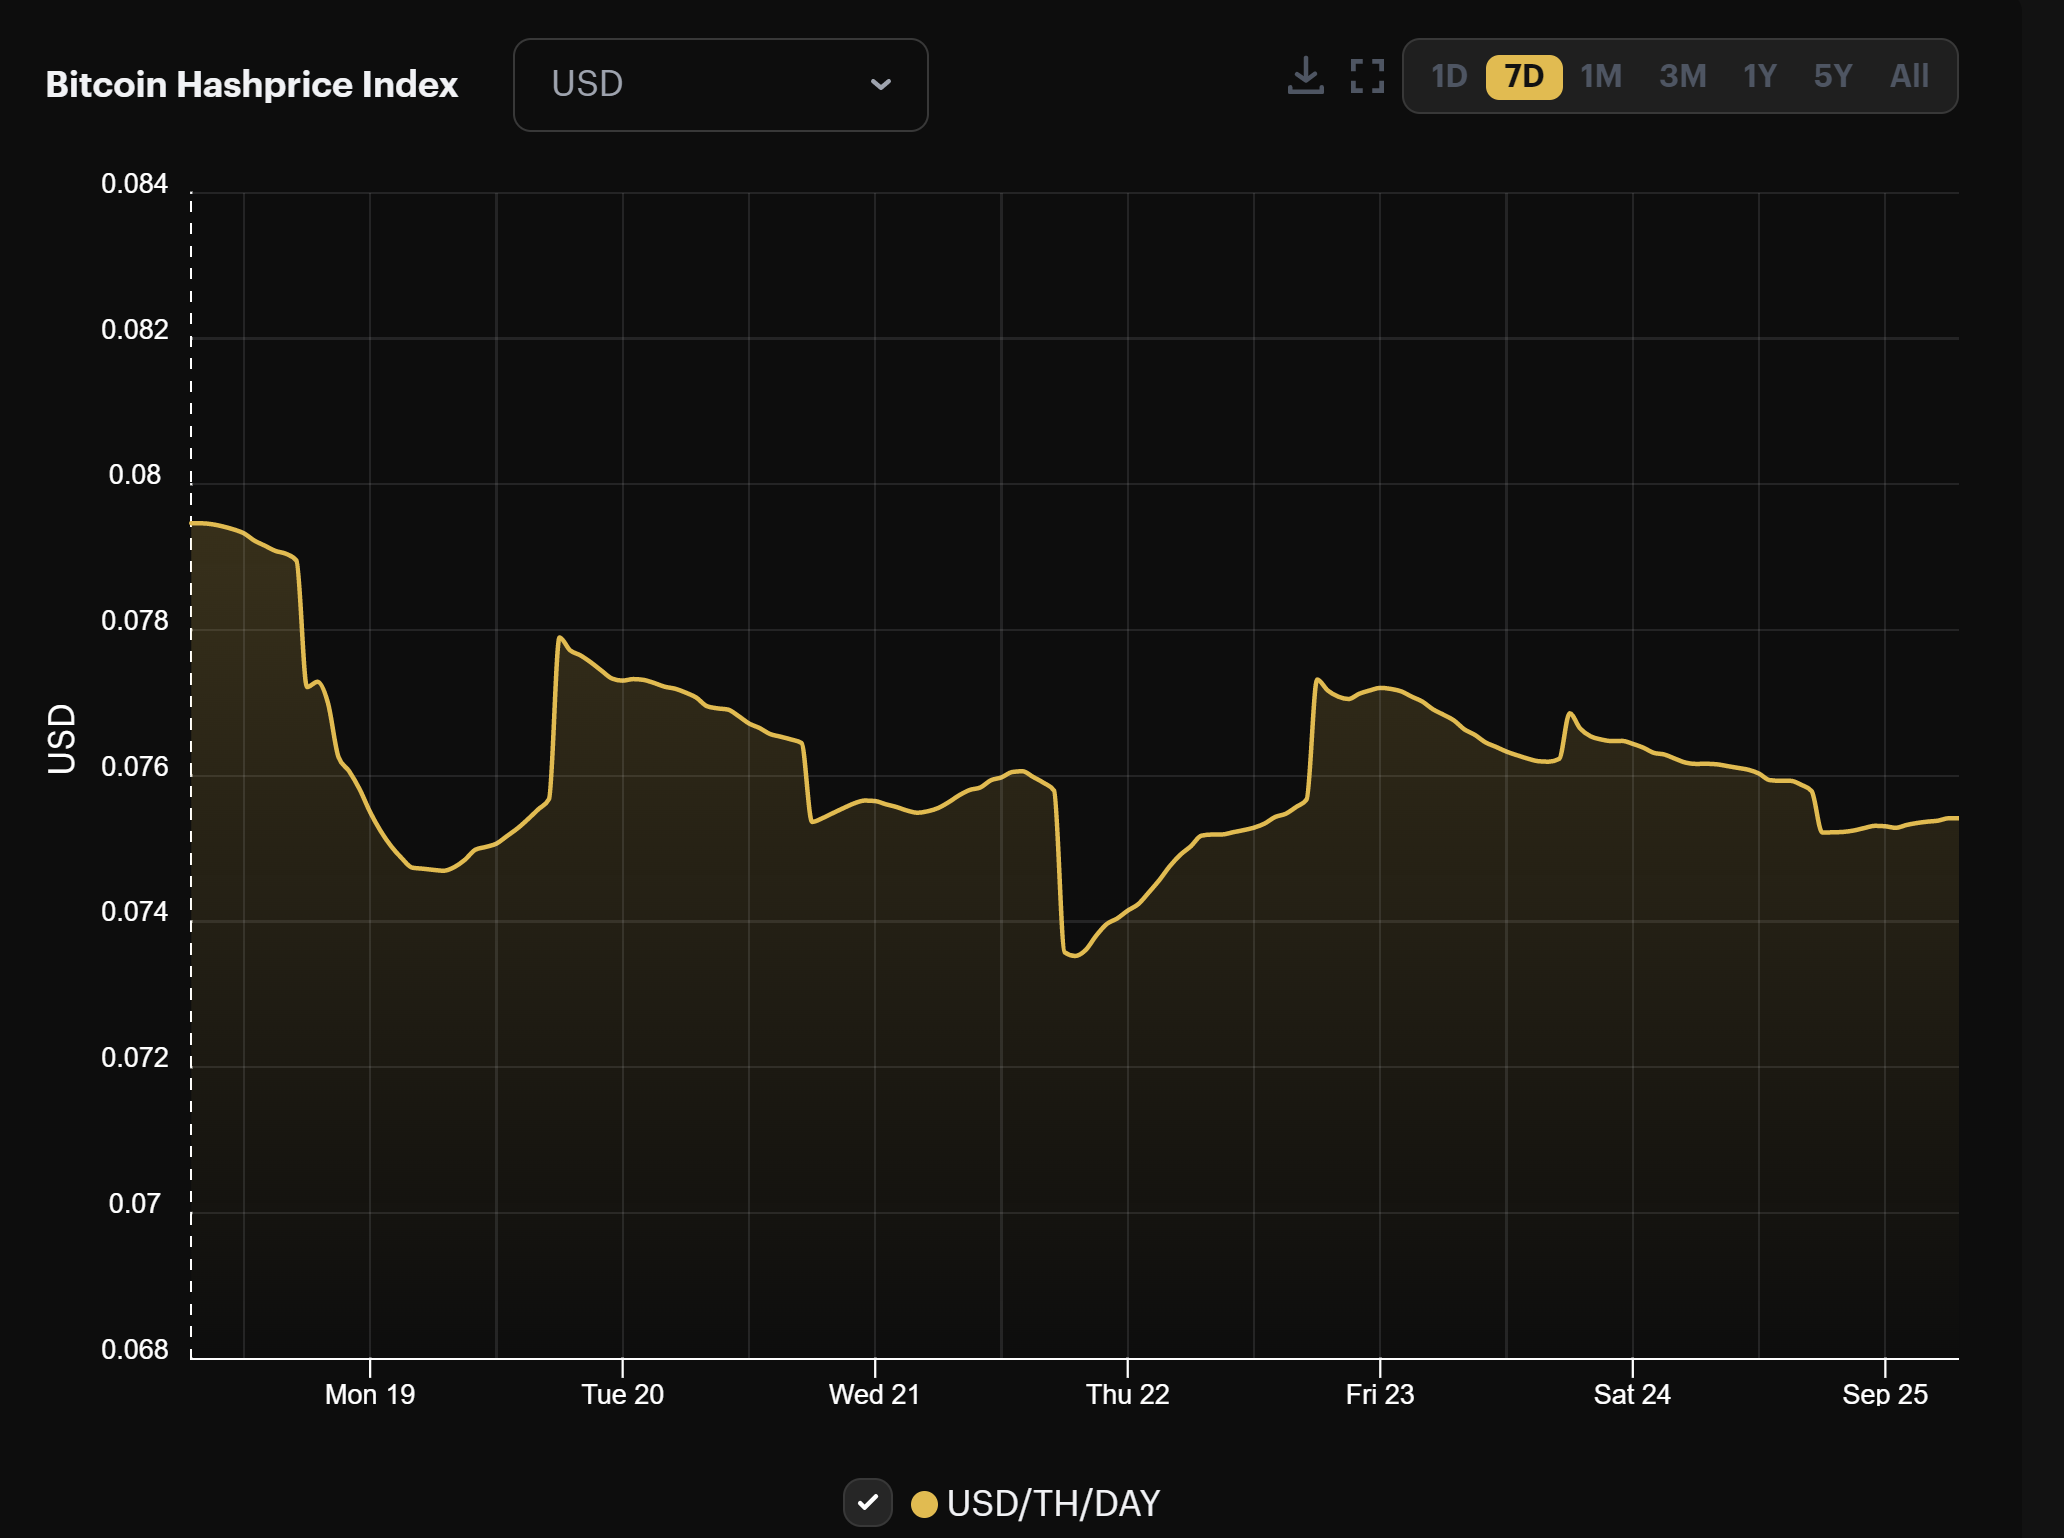Click the Sat 24 axis label

(1632, 1394)
